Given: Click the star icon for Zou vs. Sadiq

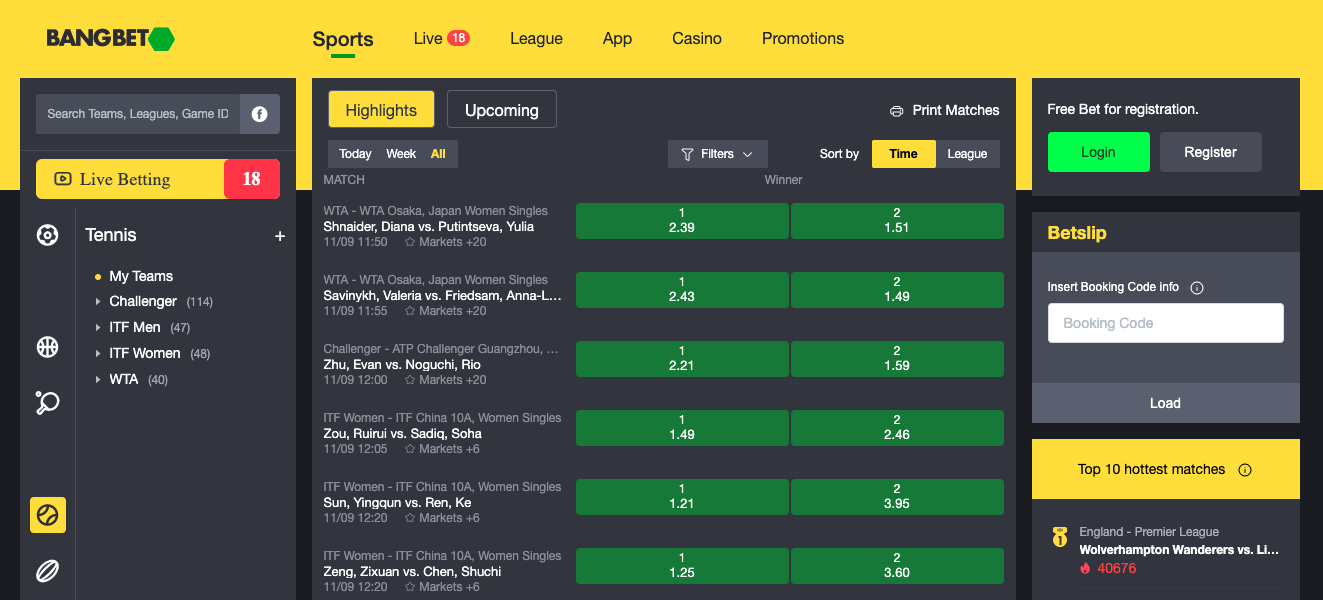Looking at the screenshot, I should coord(409,449).
